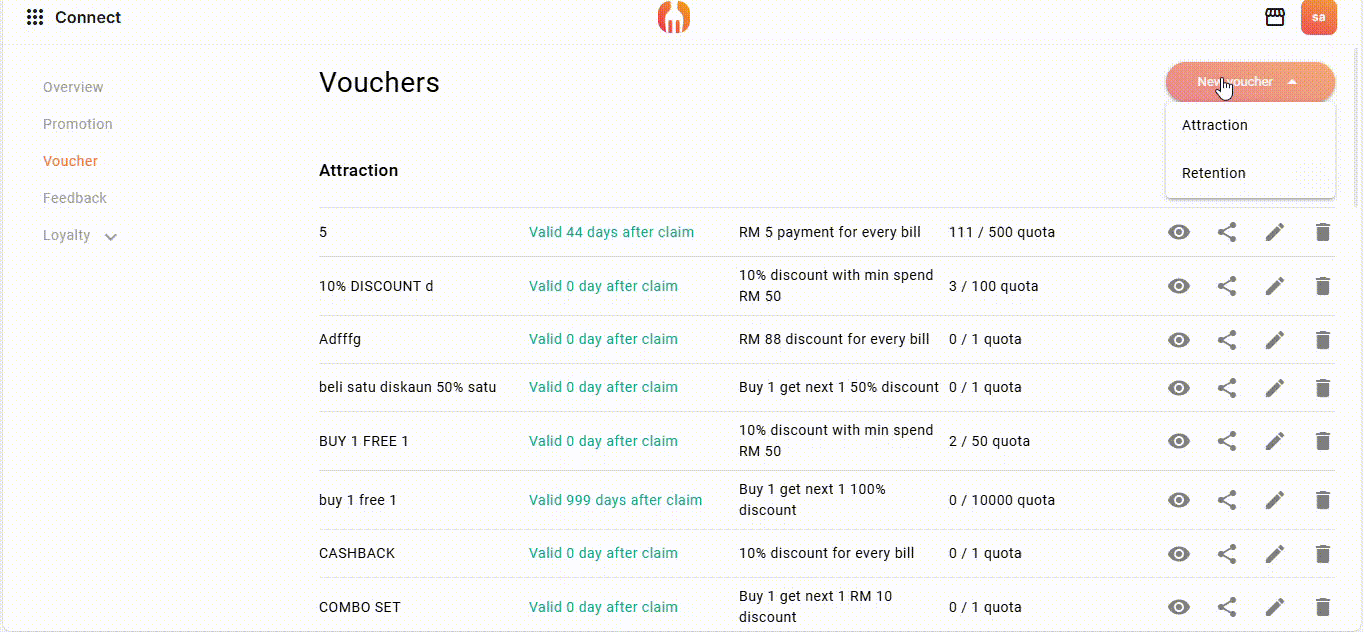Click the orange logo in the header
Image resolution: width=1364 pixels, height=632 pixels.
(x=674, y=17)
